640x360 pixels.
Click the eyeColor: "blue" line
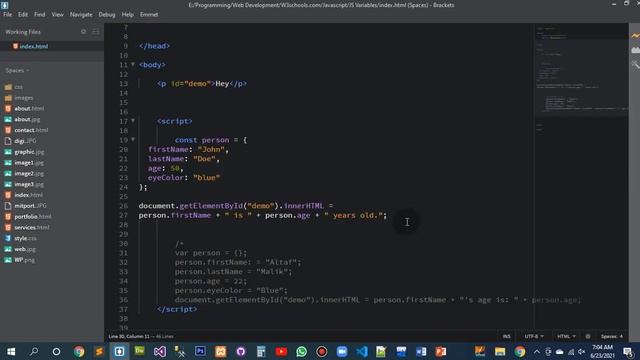click(x=184, y=178)
